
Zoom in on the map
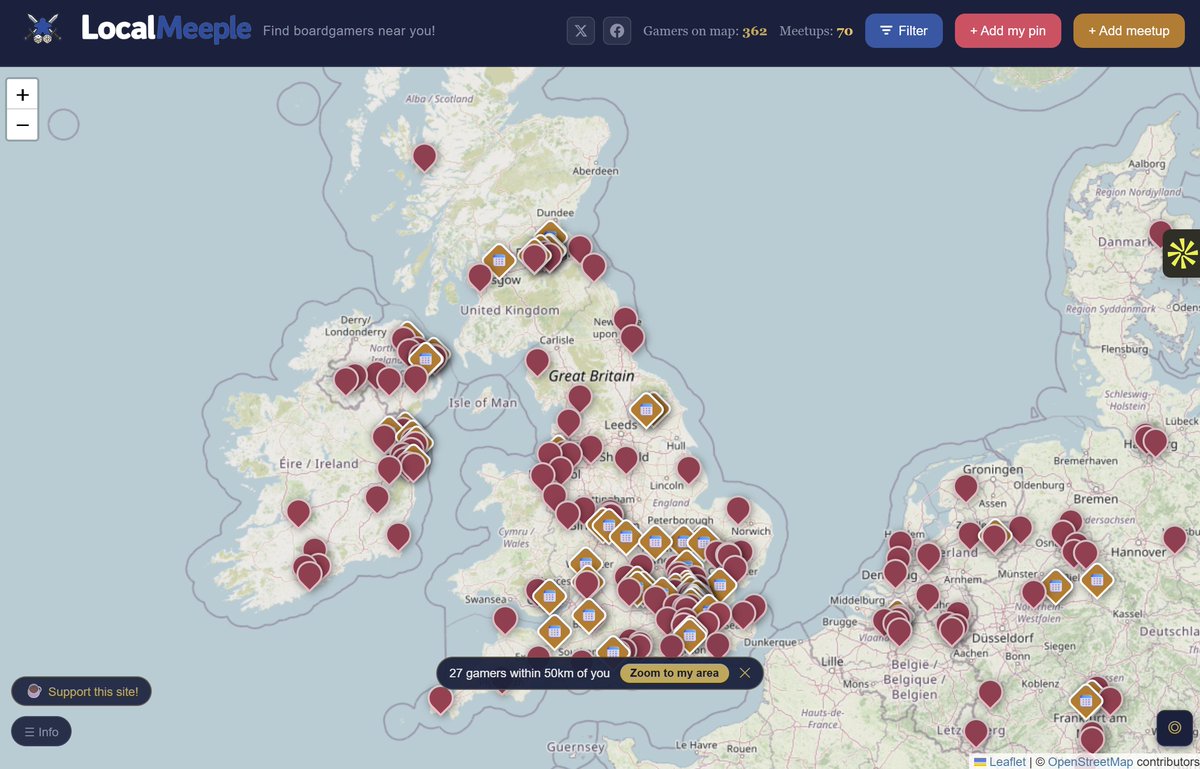tap(22, 95)
